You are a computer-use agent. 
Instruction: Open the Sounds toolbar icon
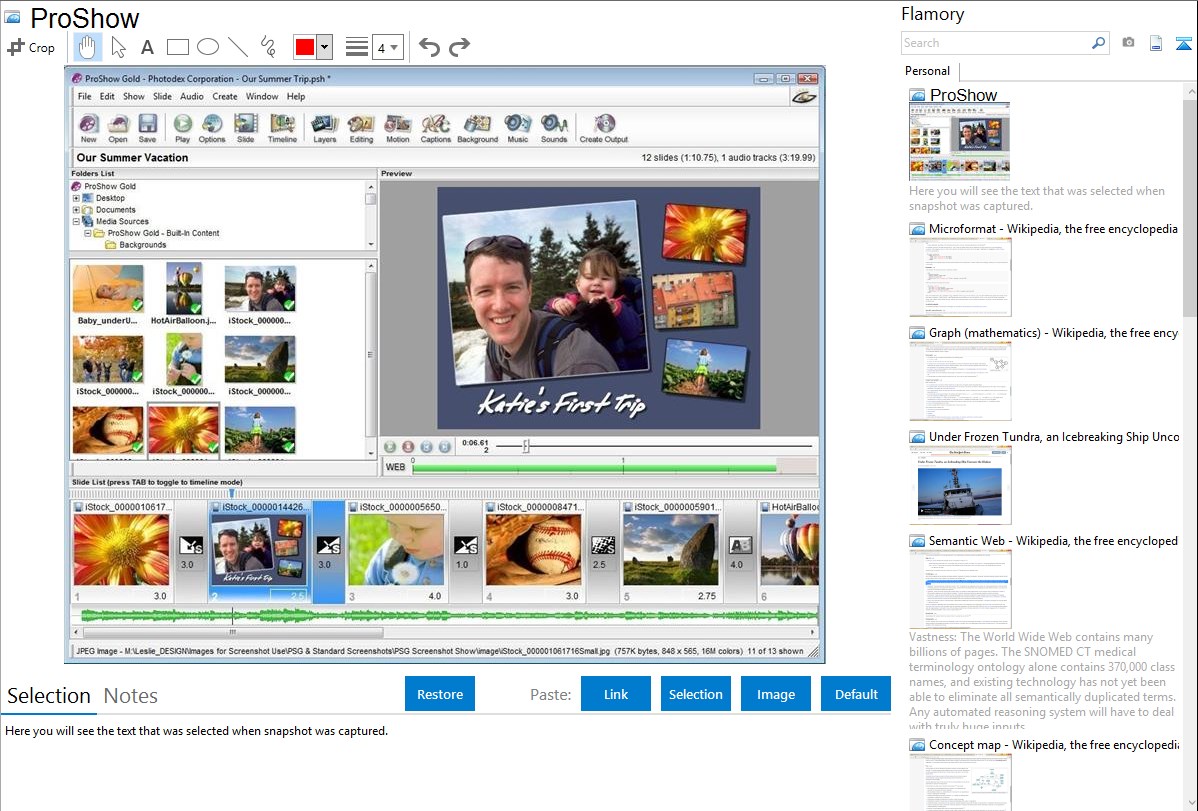pyautogui.click(x=554, y=128)
